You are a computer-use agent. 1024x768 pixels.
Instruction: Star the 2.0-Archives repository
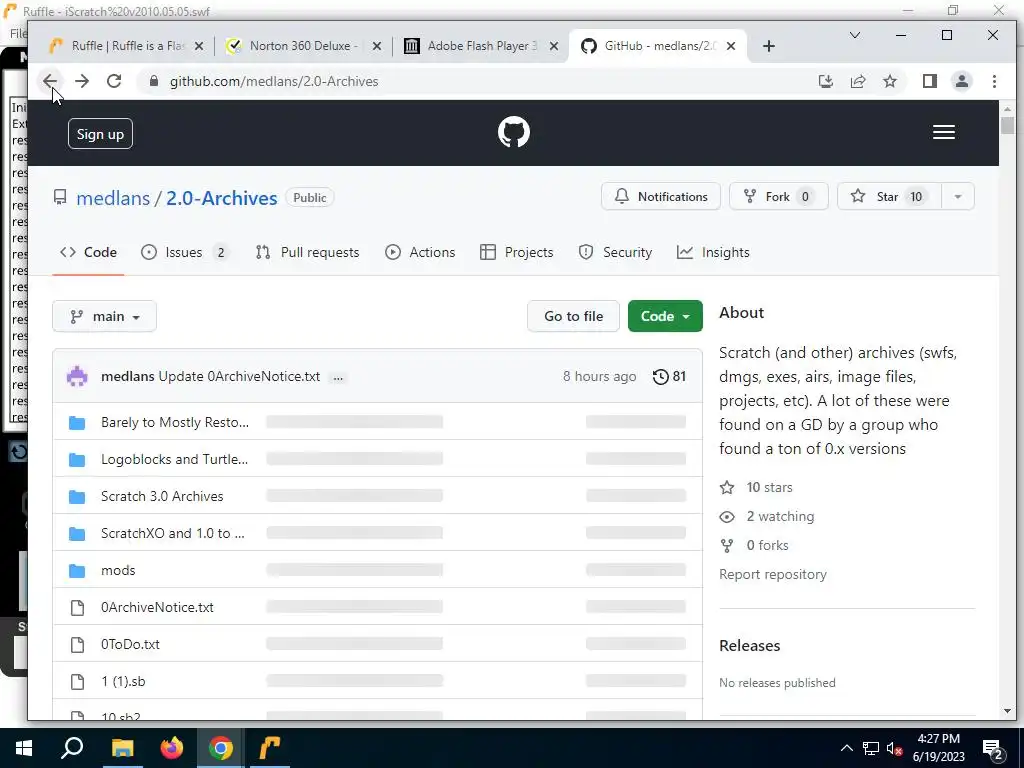pyautogui.click(x=889, y=197)
